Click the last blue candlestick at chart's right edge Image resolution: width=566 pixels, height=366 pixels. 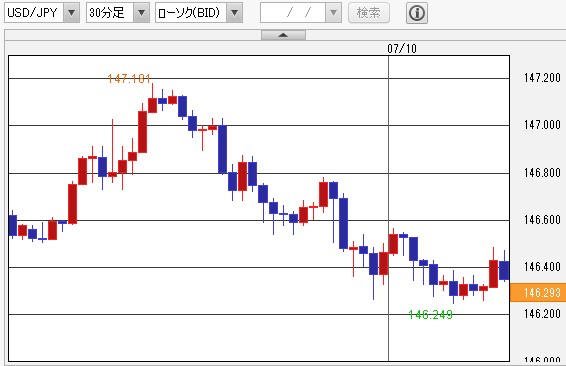(x=504, y=270)
